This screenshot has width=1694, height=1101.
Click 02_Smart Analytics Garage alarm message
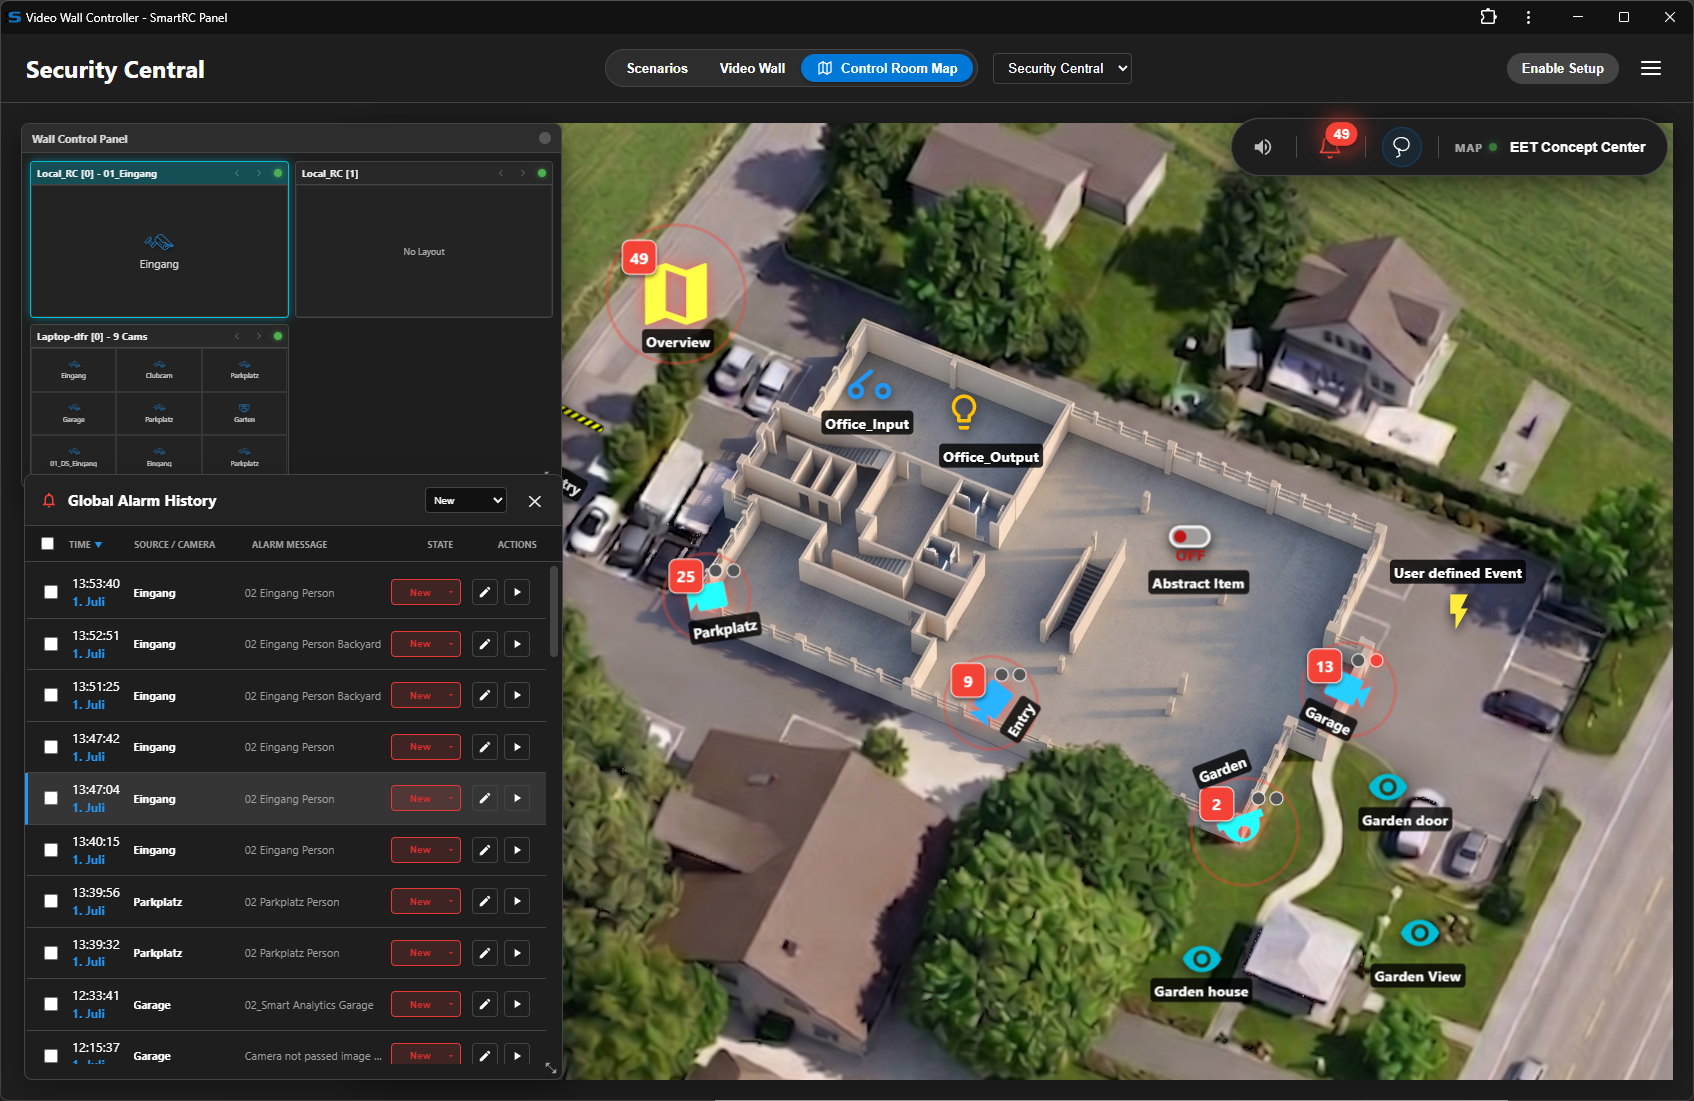(x=309, y=1005)
